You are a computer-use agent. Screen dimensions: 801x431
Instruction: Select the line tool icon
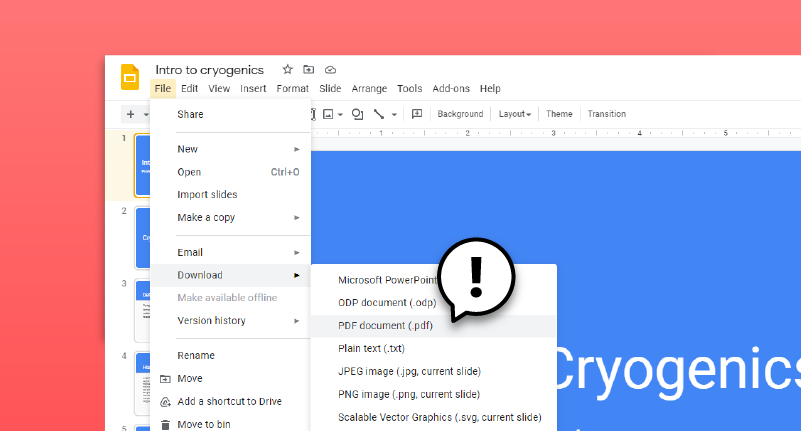(379, 114)
